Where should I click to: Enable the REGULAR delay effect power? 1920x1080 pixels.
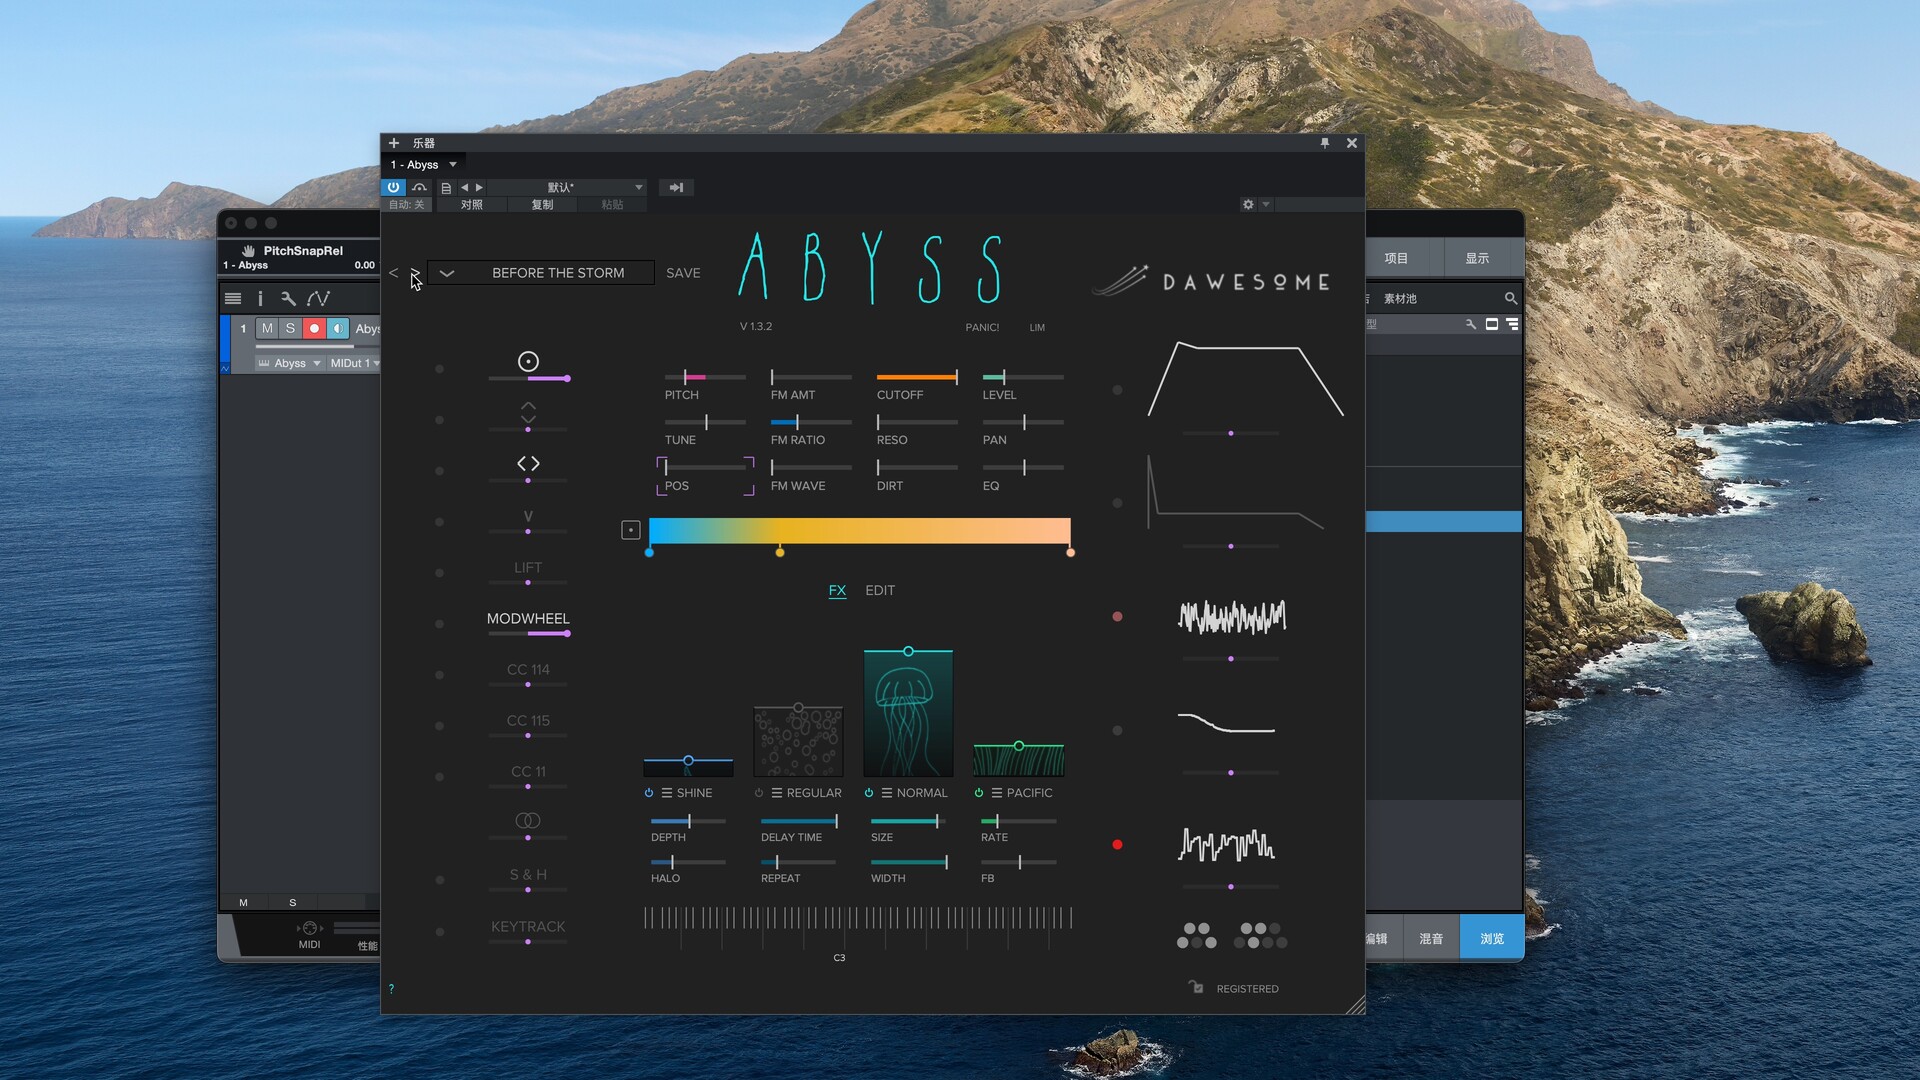coord(759,793)
